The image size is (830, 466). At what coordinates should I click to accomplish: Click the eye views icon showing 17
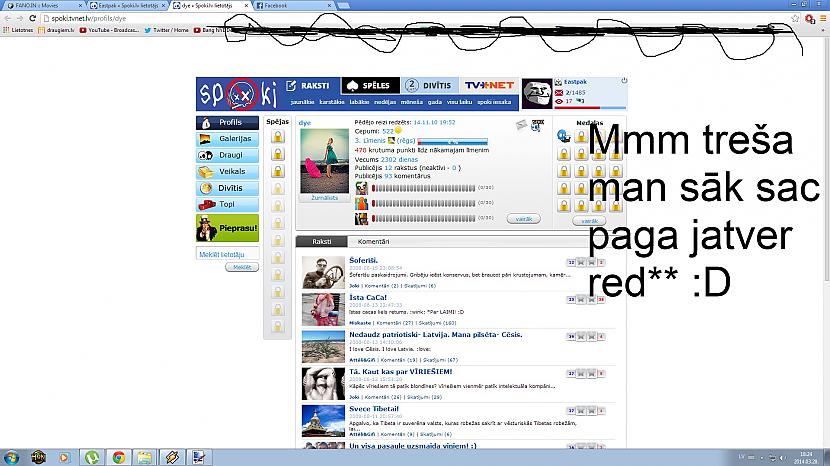point(559,101)
